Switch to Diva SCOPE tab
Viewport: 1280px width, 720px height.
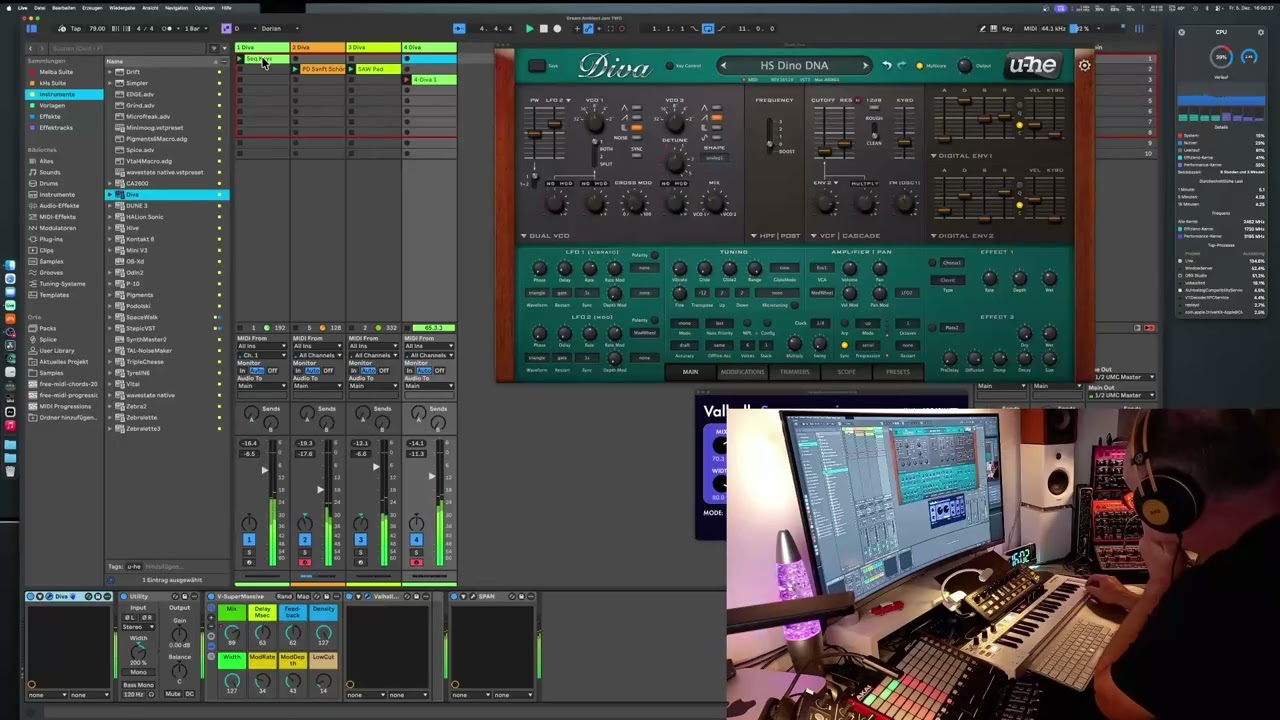click(846, 372)
